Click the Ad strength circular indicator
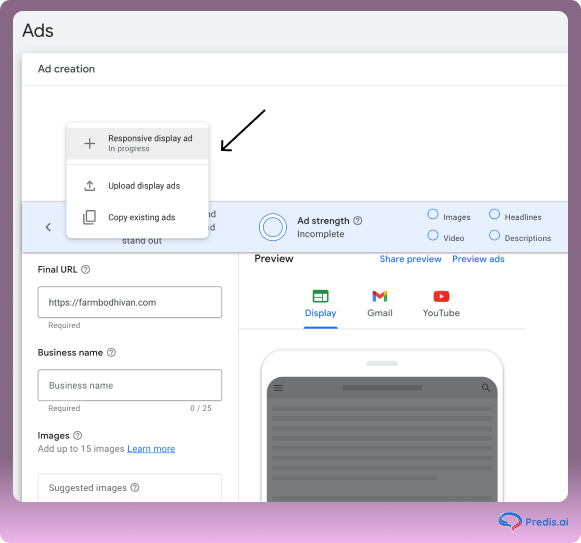Viewport: 581px width, 543px height. coord(273,227)
